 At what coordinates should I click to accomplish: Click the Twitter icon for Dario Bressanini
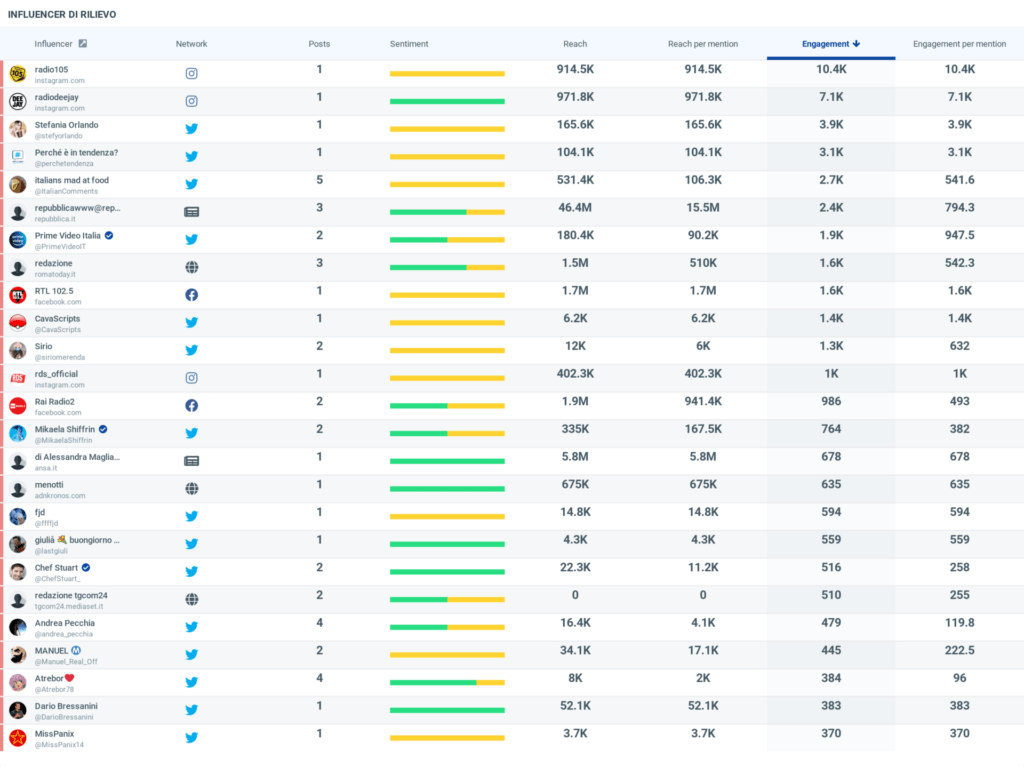191,710
